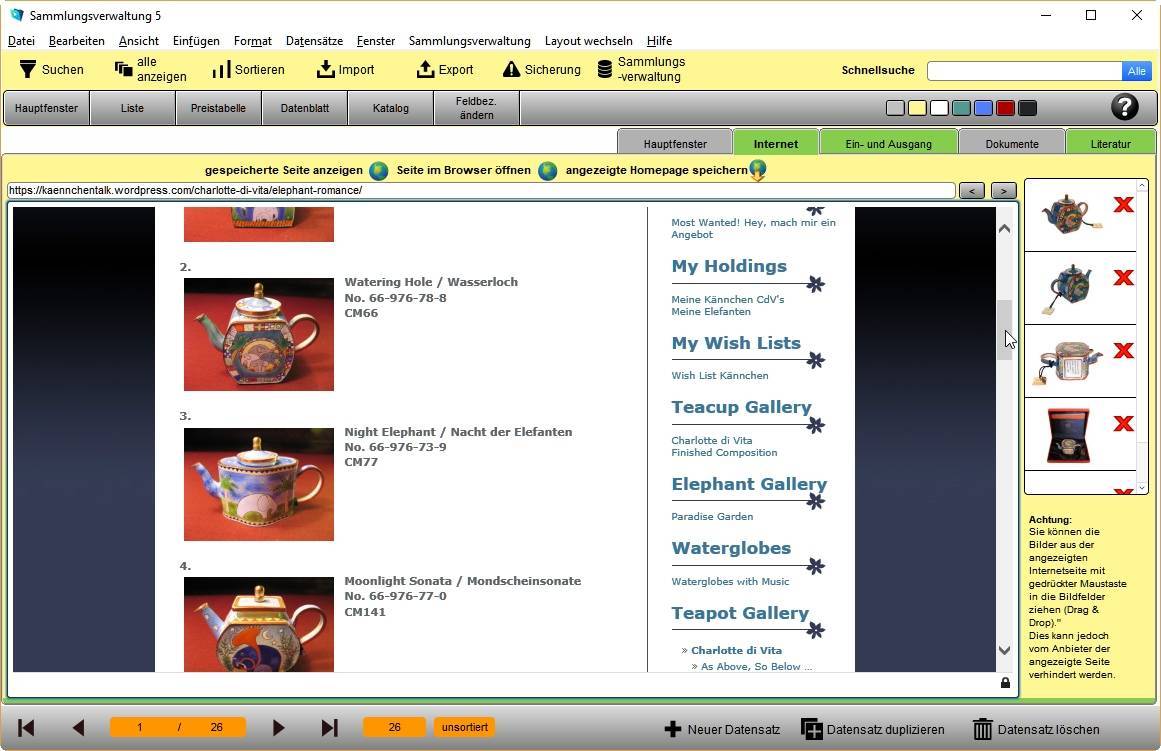
Task: Open the Sicherung backup function
Action: (511, 70)
